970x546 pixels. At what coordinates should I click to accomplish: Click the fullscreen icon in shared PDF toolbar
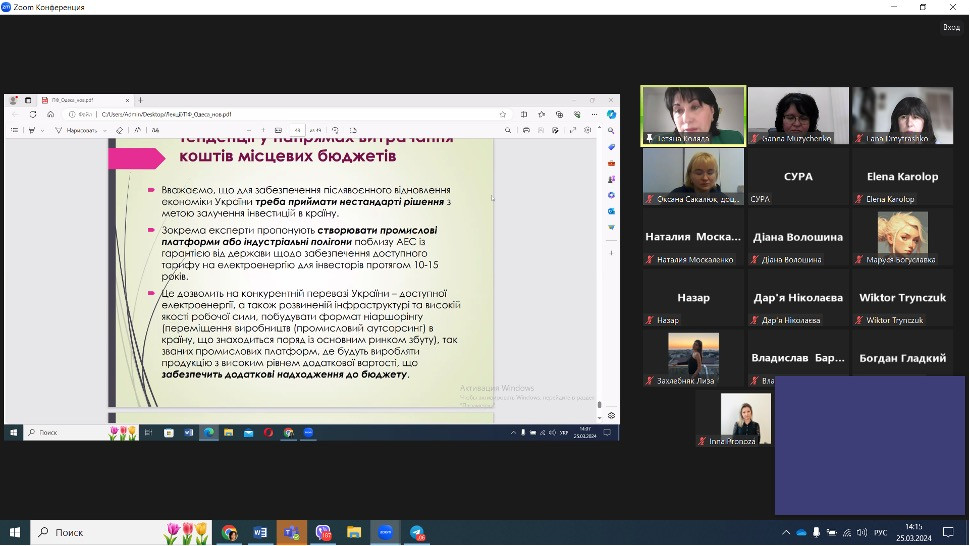coord(573,130)
